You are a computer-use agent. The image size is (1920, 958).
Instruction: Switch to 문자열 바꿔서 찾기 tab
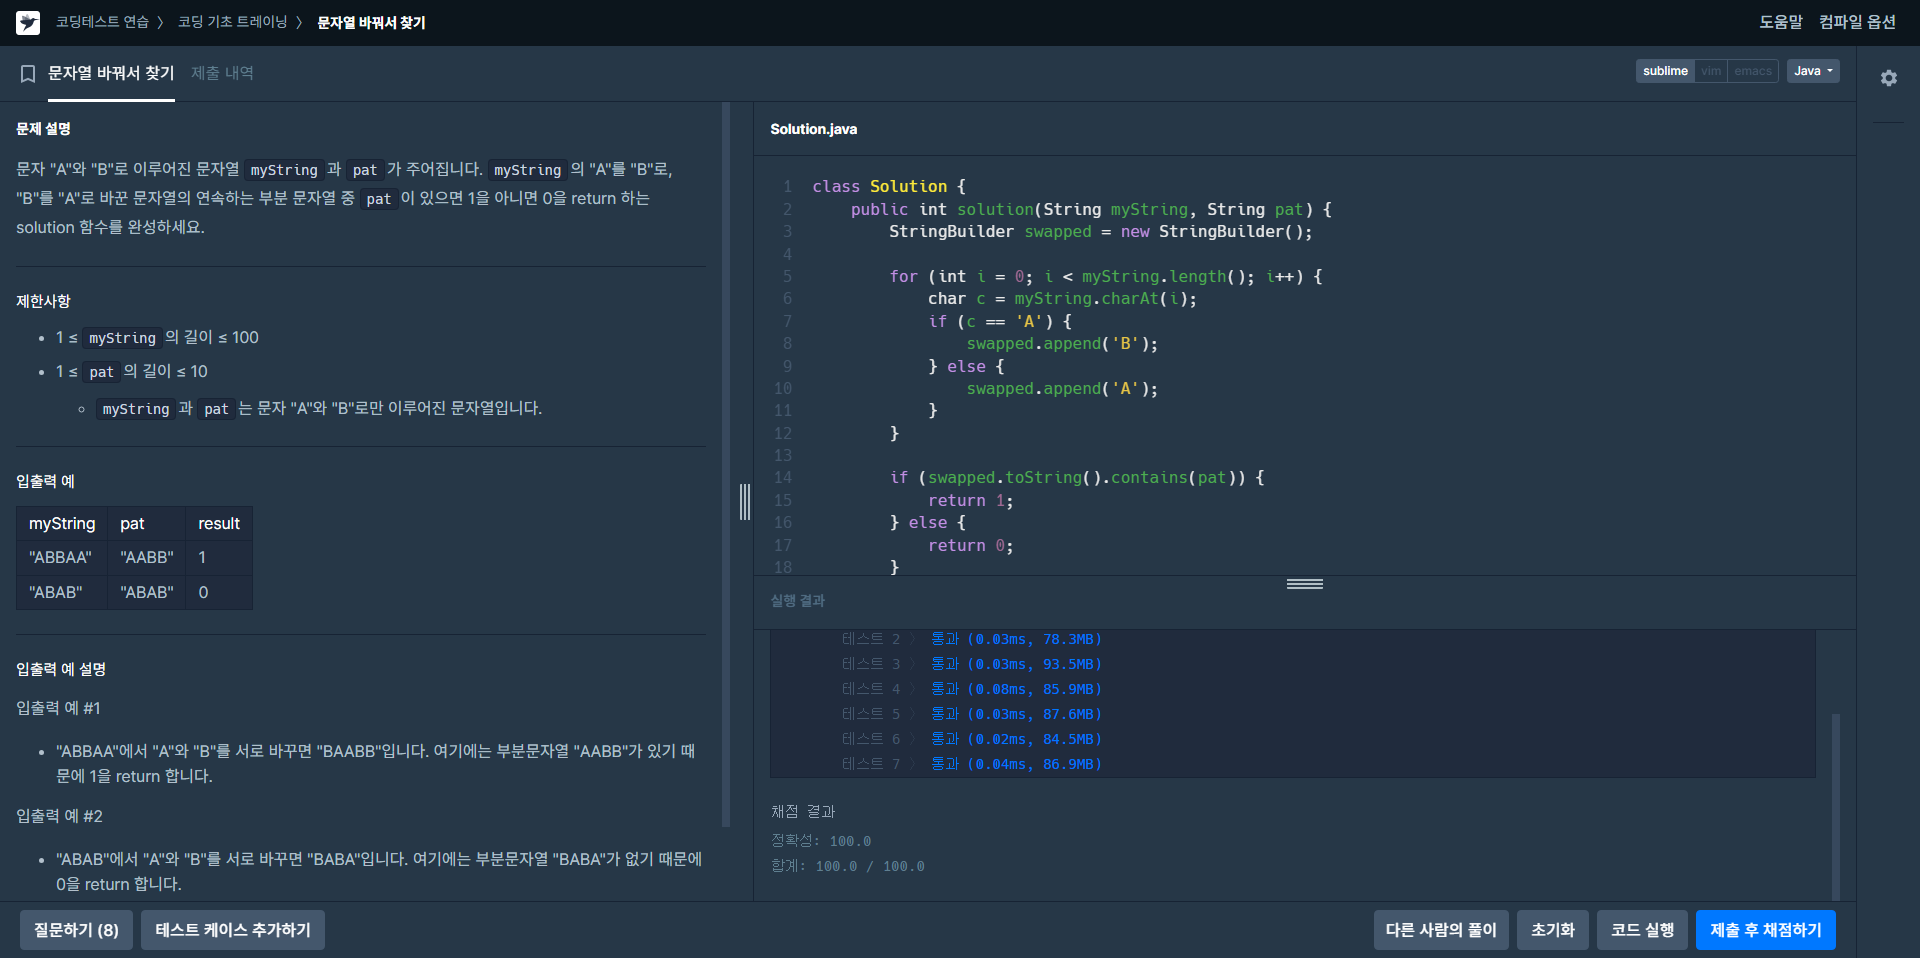tap(111, 73)
